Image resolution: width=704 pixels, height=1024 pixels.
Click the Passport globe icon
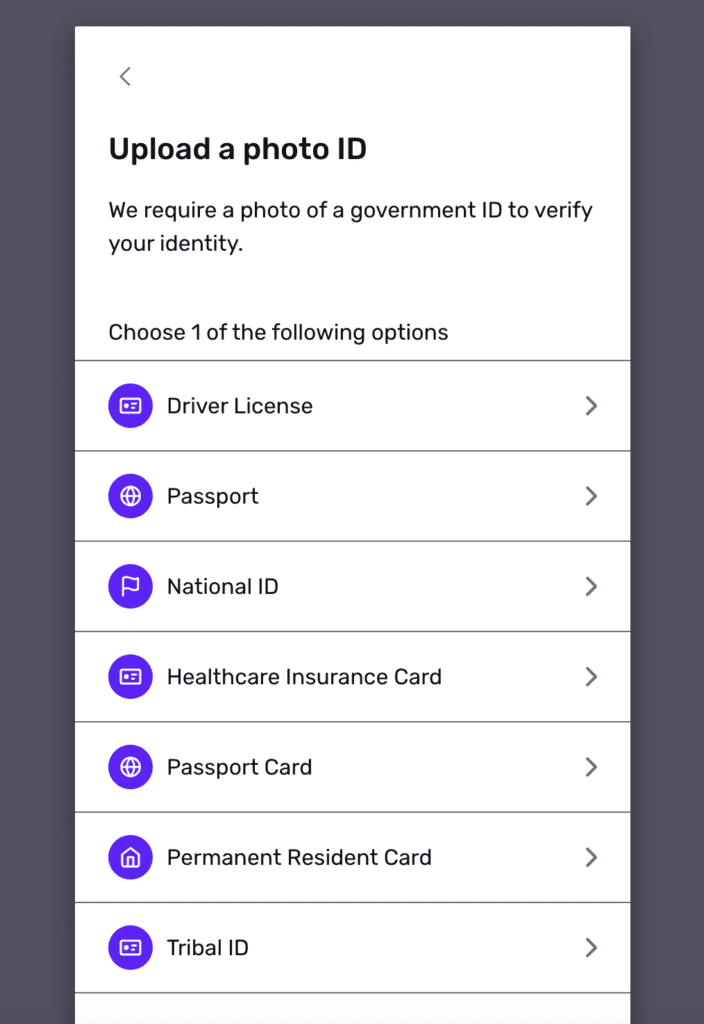130,496
